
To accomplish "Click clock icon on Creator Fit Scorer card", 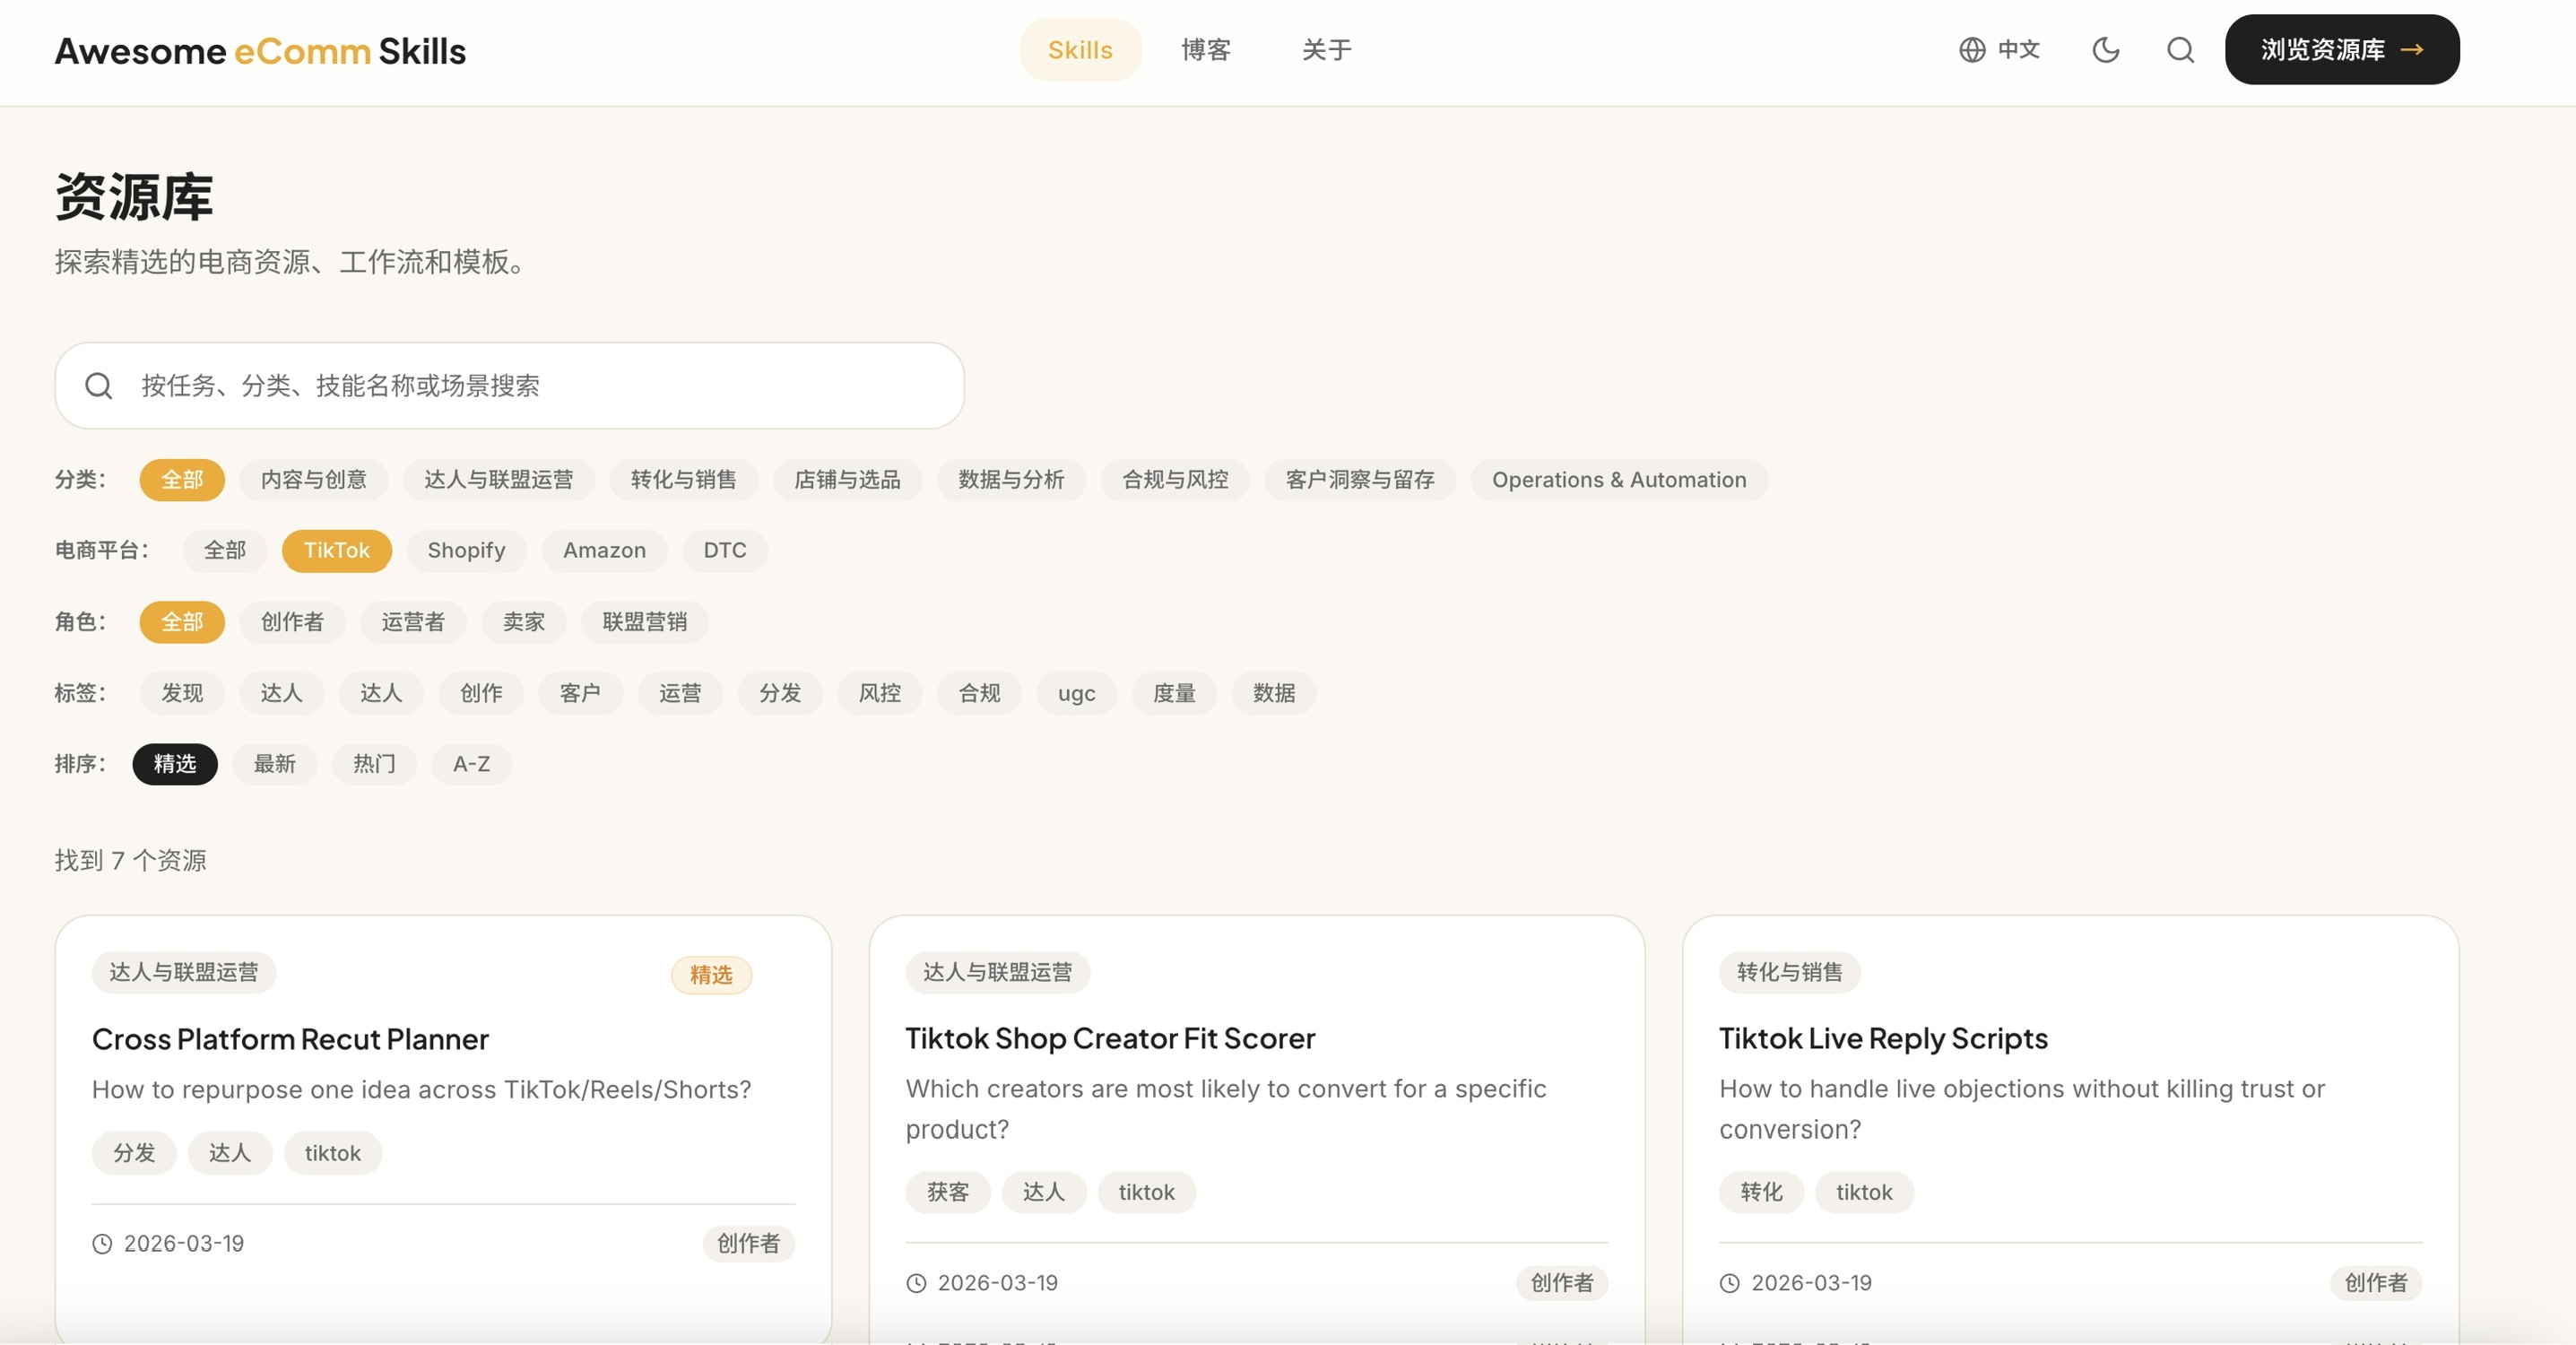I will [x=916, y=1283].
